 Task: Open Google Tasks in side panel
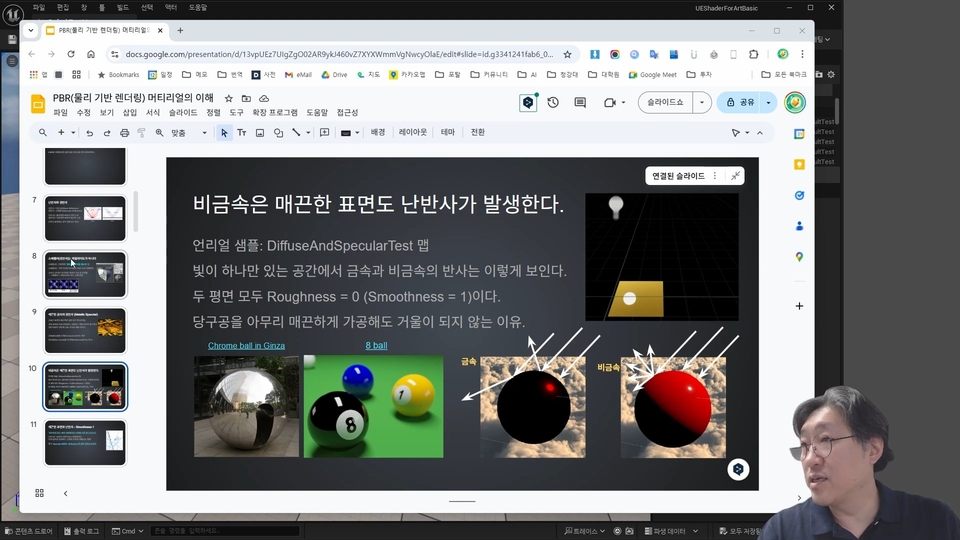(x=799, y=195)
